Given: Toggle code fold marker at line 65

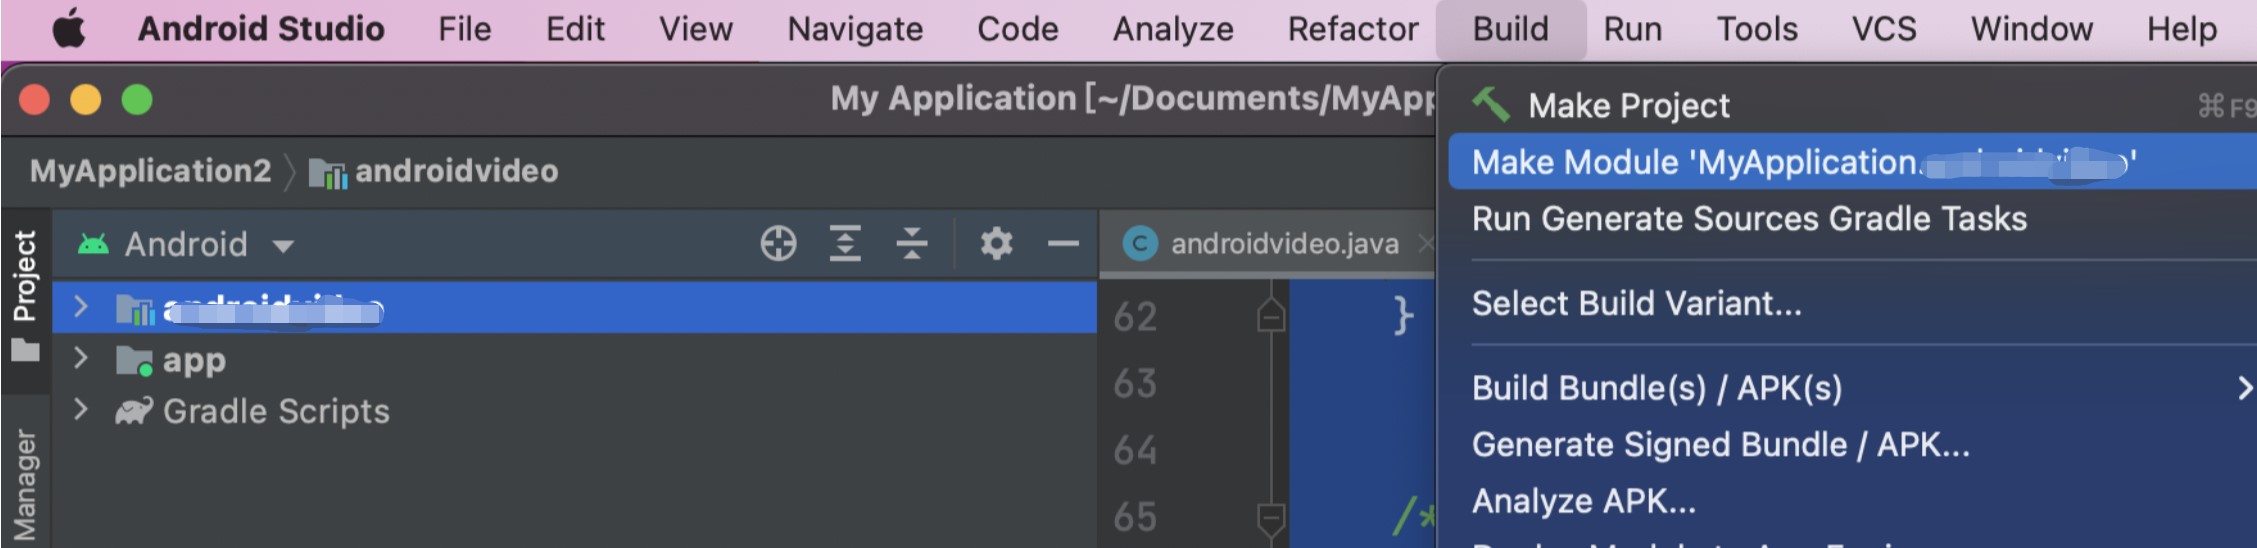Looking at the screenshot, I should [1271, 520].
